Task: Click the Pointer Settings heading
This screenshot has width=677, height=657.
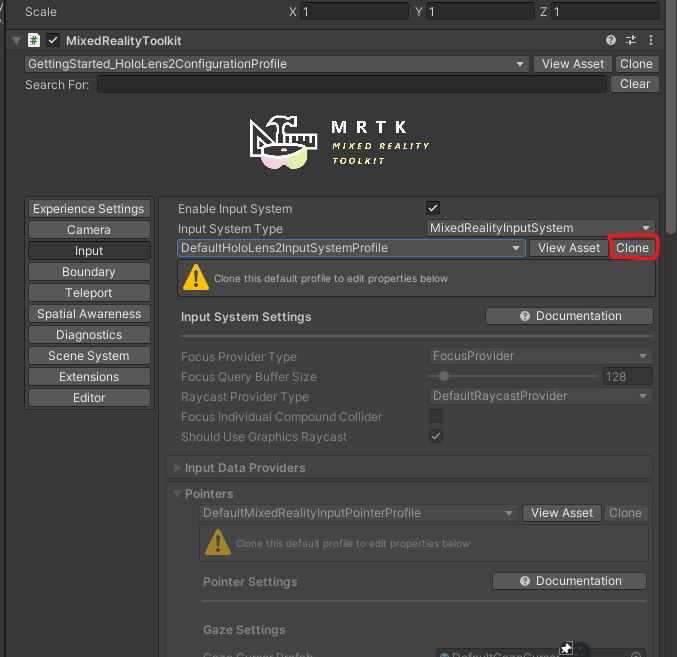Action: click(x=250, y=582)
